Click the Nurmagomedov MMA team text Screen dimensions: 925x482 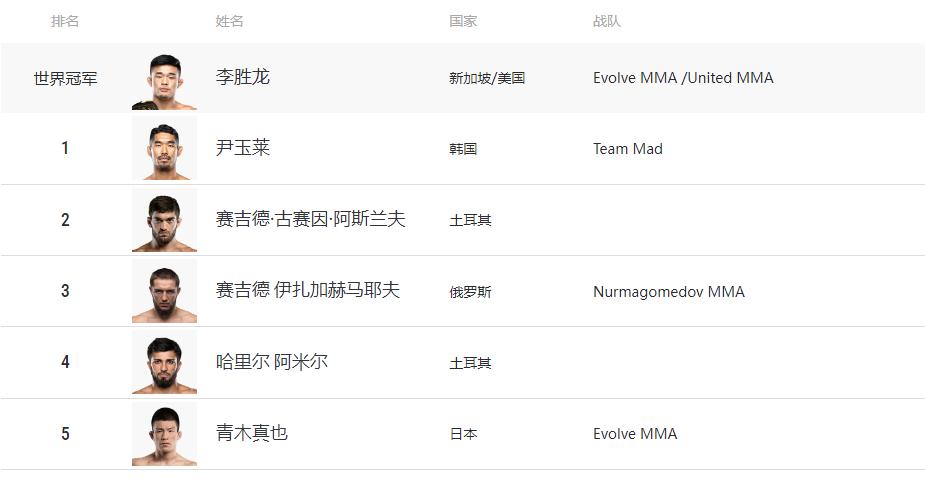(669, 291)
